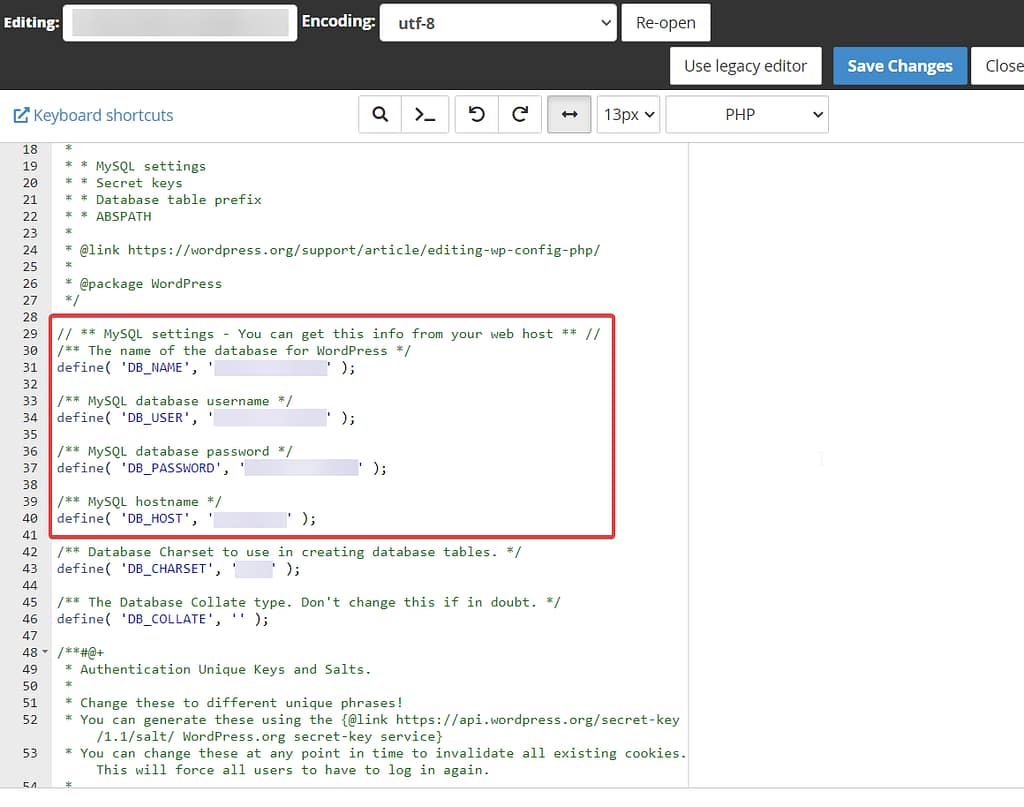
Task: Switch to Use legacy editor
Action: click(745, 65)
